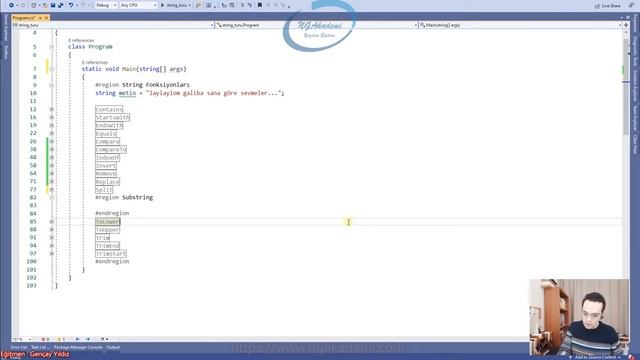The width and height of the screenshot is (640, 360).
Task: Click Add to Source Control in the status bar
Action: pos(596,357)
